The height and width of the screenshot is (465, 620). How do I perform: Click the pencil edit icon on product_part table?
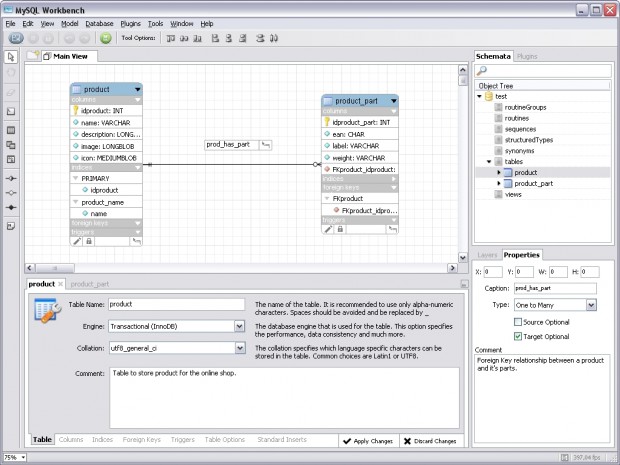(328, 229)
